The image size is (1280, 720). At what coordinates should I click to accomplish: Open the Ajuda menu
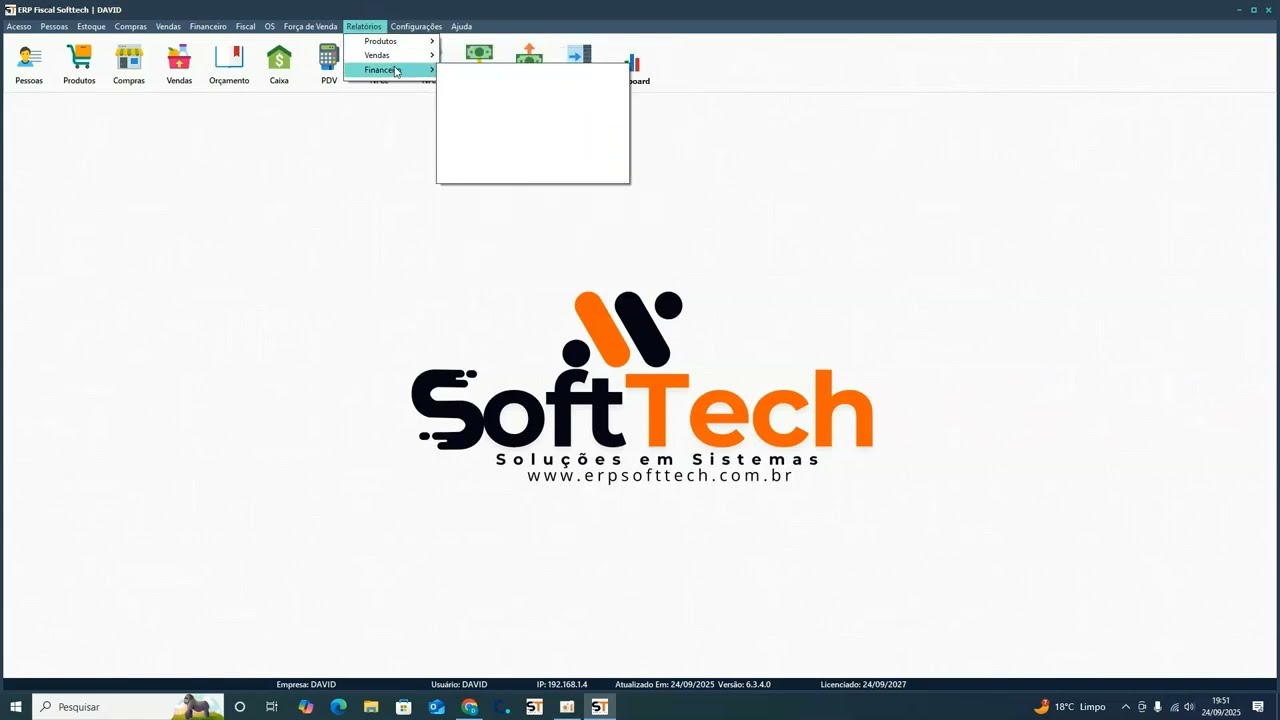[461, 27]
